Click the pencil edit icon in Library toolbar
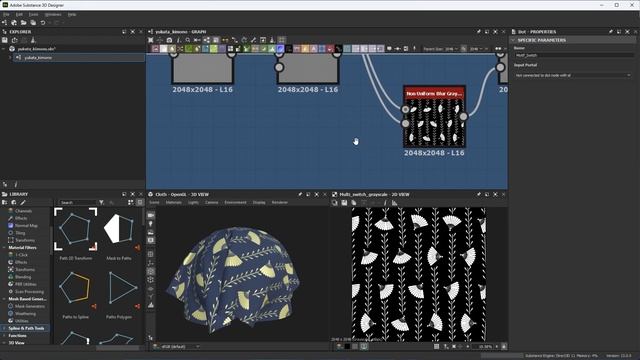 pos(23,202)
